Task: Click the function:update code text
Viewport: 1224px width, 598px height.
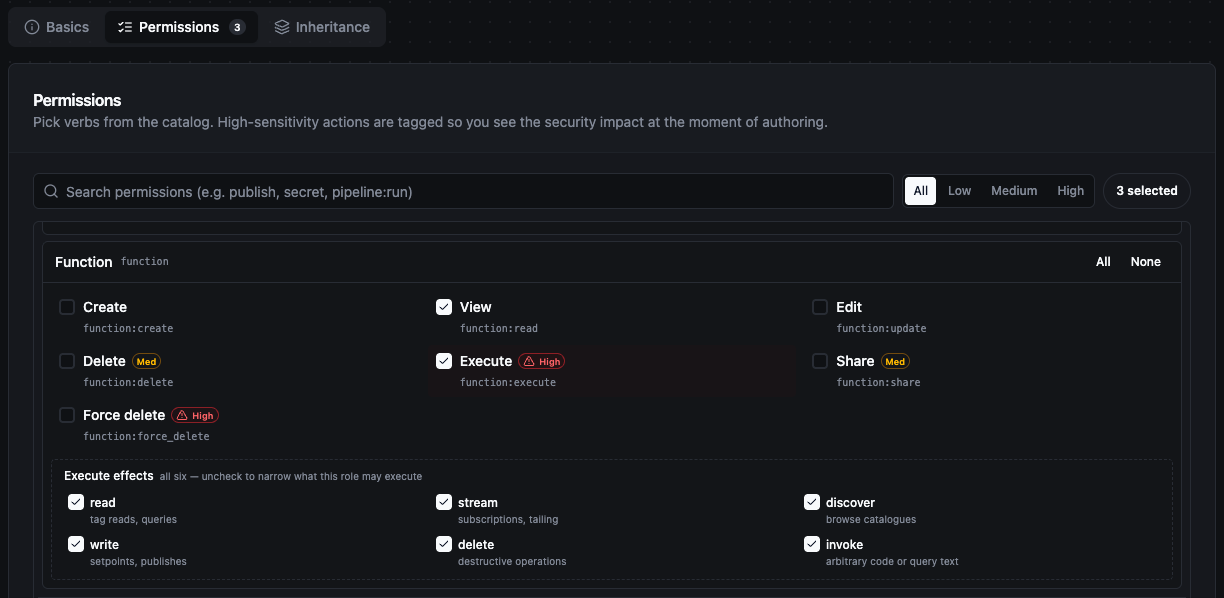Action: click(881, 328)
